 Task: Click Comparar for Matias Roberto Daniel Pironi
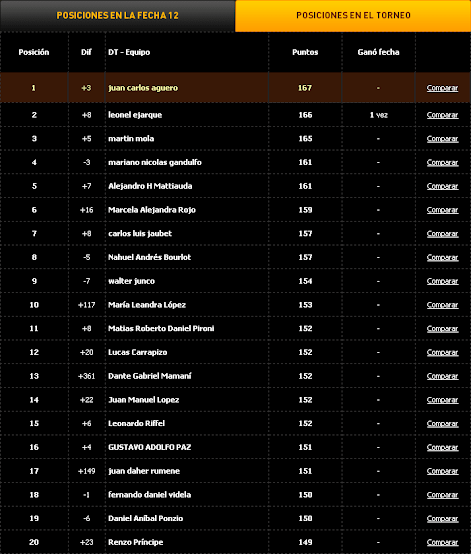(x=442, y=329)
